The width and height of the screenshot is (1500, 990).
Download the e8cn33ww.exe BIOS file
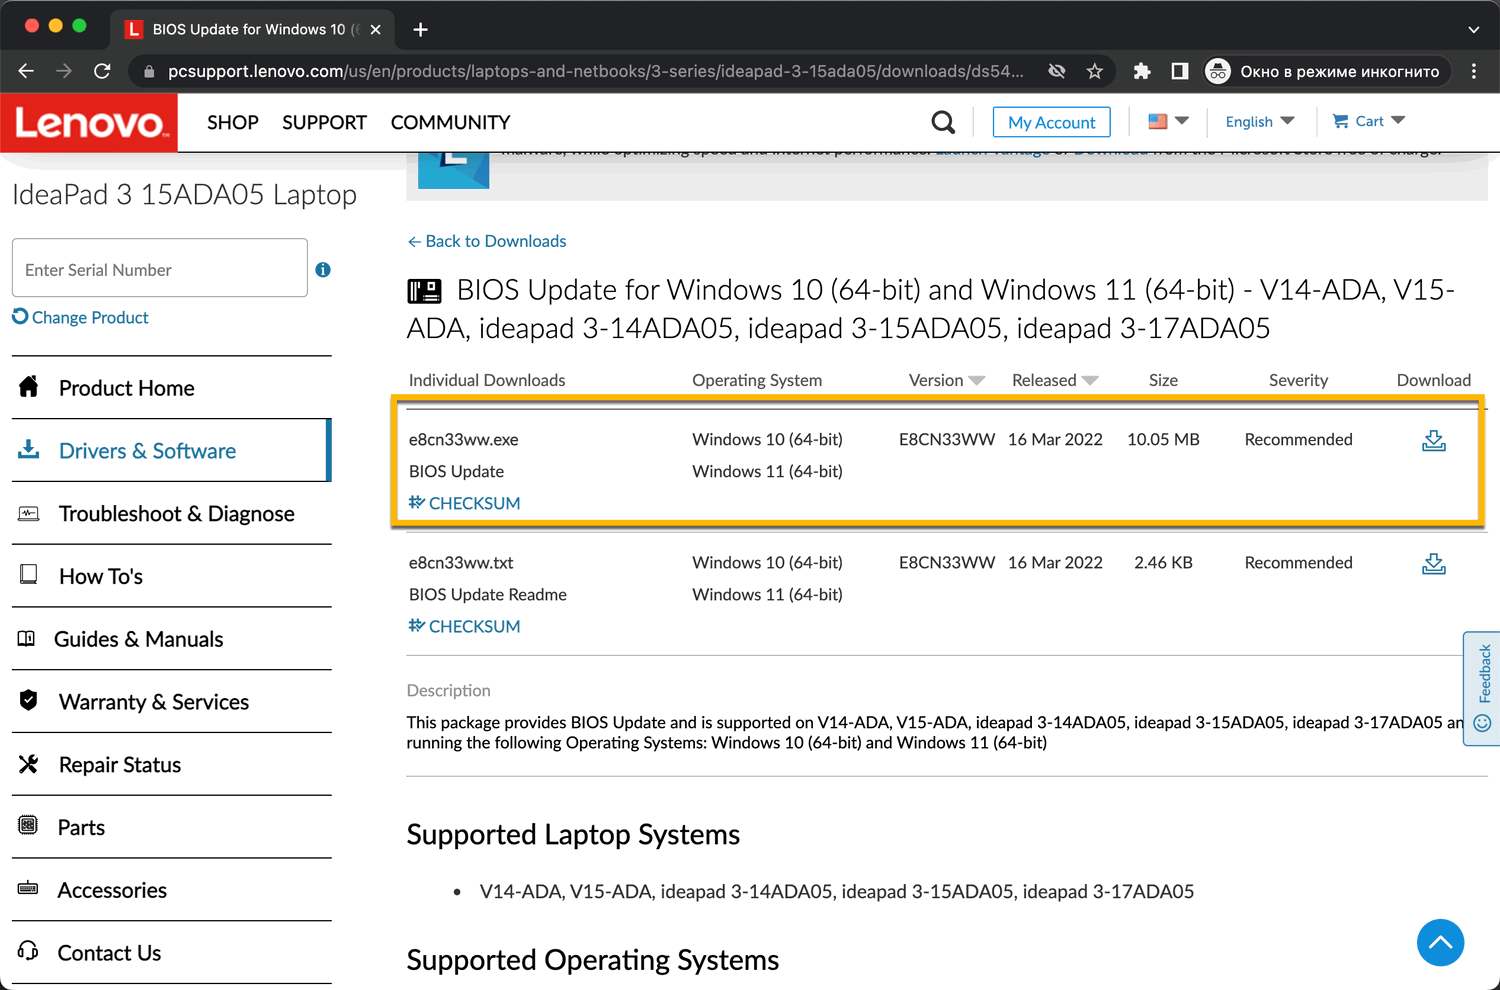(x=1433, y=441)
